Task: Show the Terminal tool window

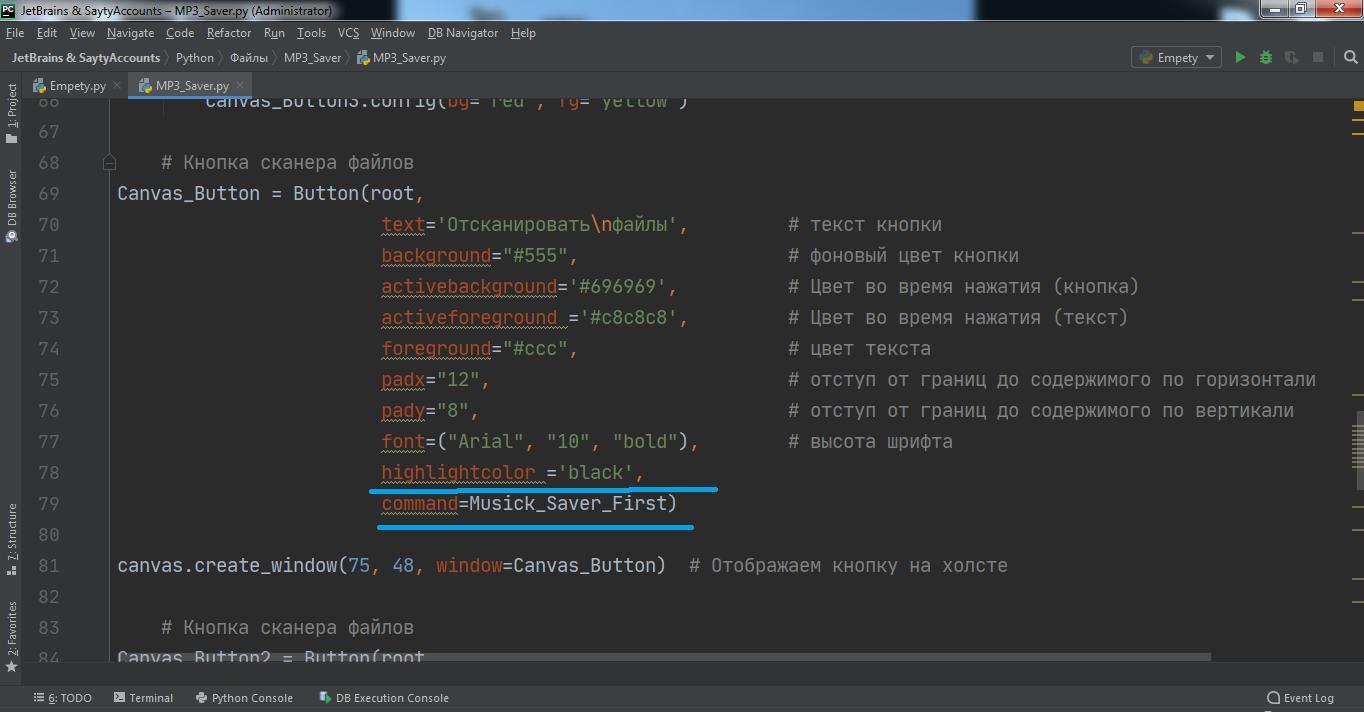Action: click(143, 698)
